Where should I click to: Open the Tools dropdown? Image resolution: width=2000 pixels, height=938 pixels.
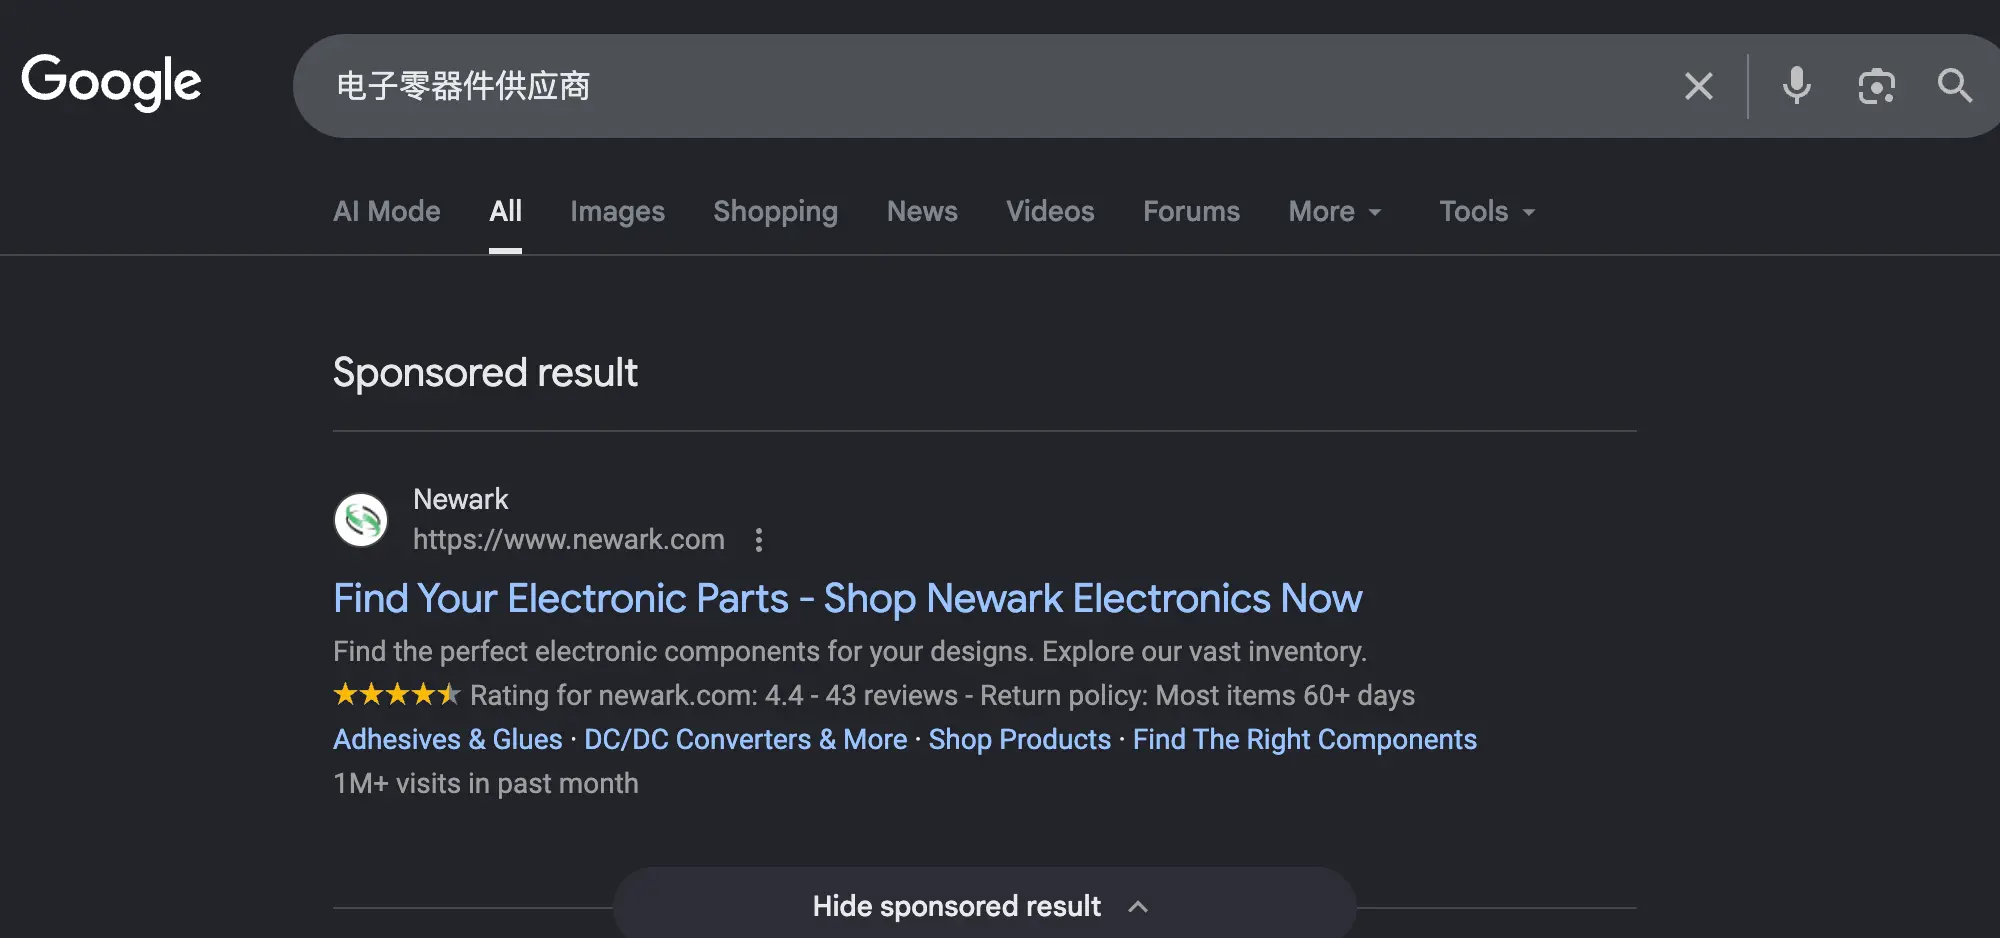click(x=1485, y=211)
